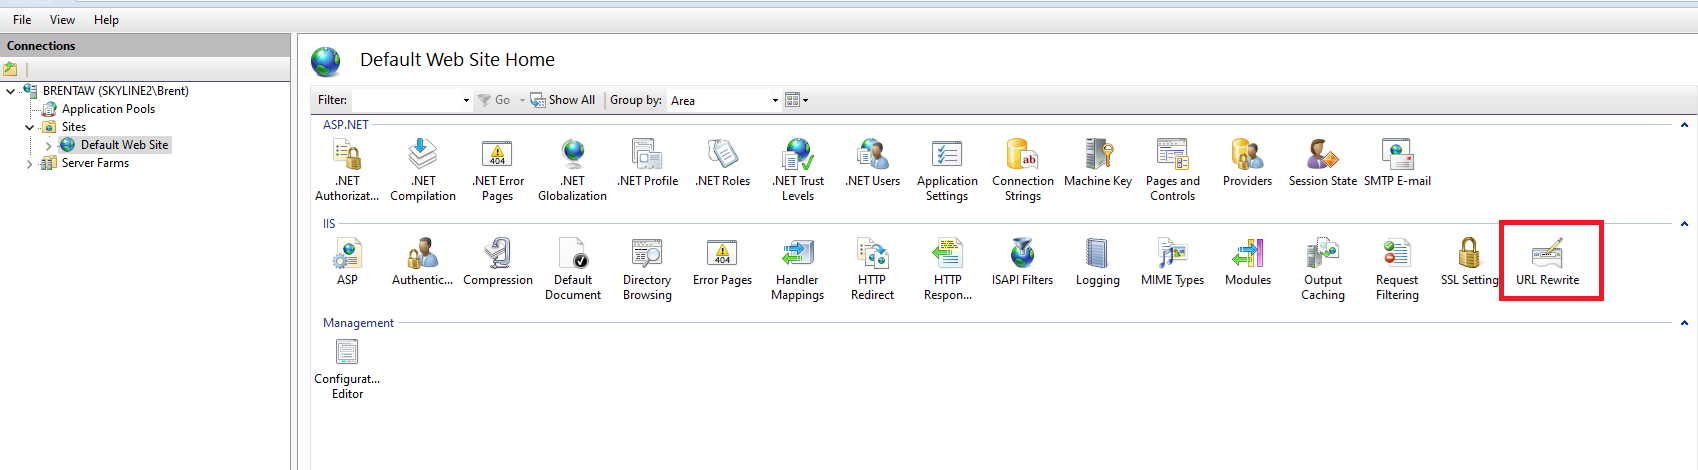Open .NET Error Pages feature

click(x=498, y=170)
